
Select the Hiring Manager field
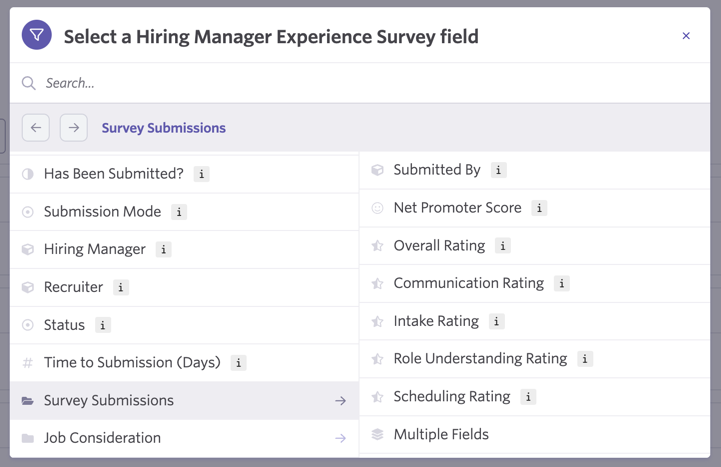point(184,250)
